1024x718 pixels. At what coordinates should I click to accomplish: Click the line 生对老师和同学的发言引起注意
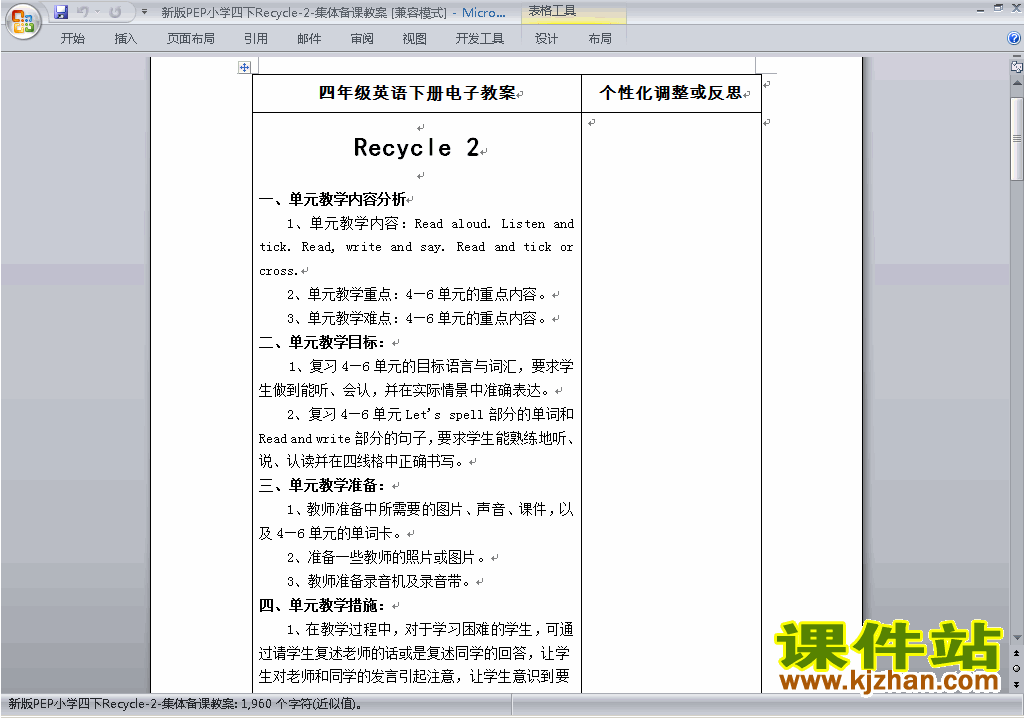click(414, 677)
